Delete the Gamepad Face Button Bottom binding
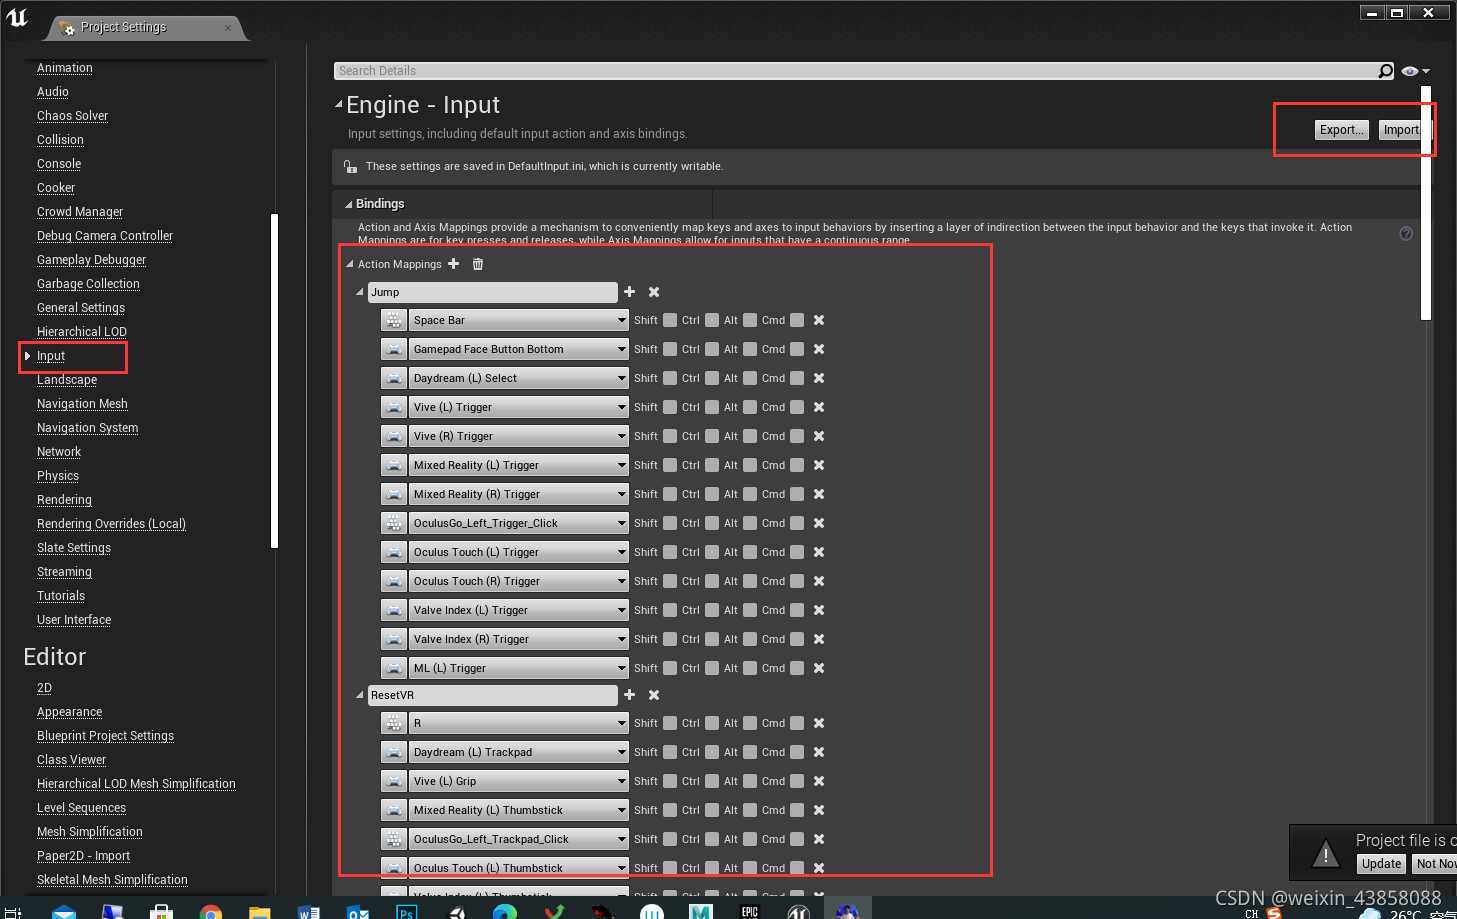Viewport: 1457px width, 919px height. point(819,349)
